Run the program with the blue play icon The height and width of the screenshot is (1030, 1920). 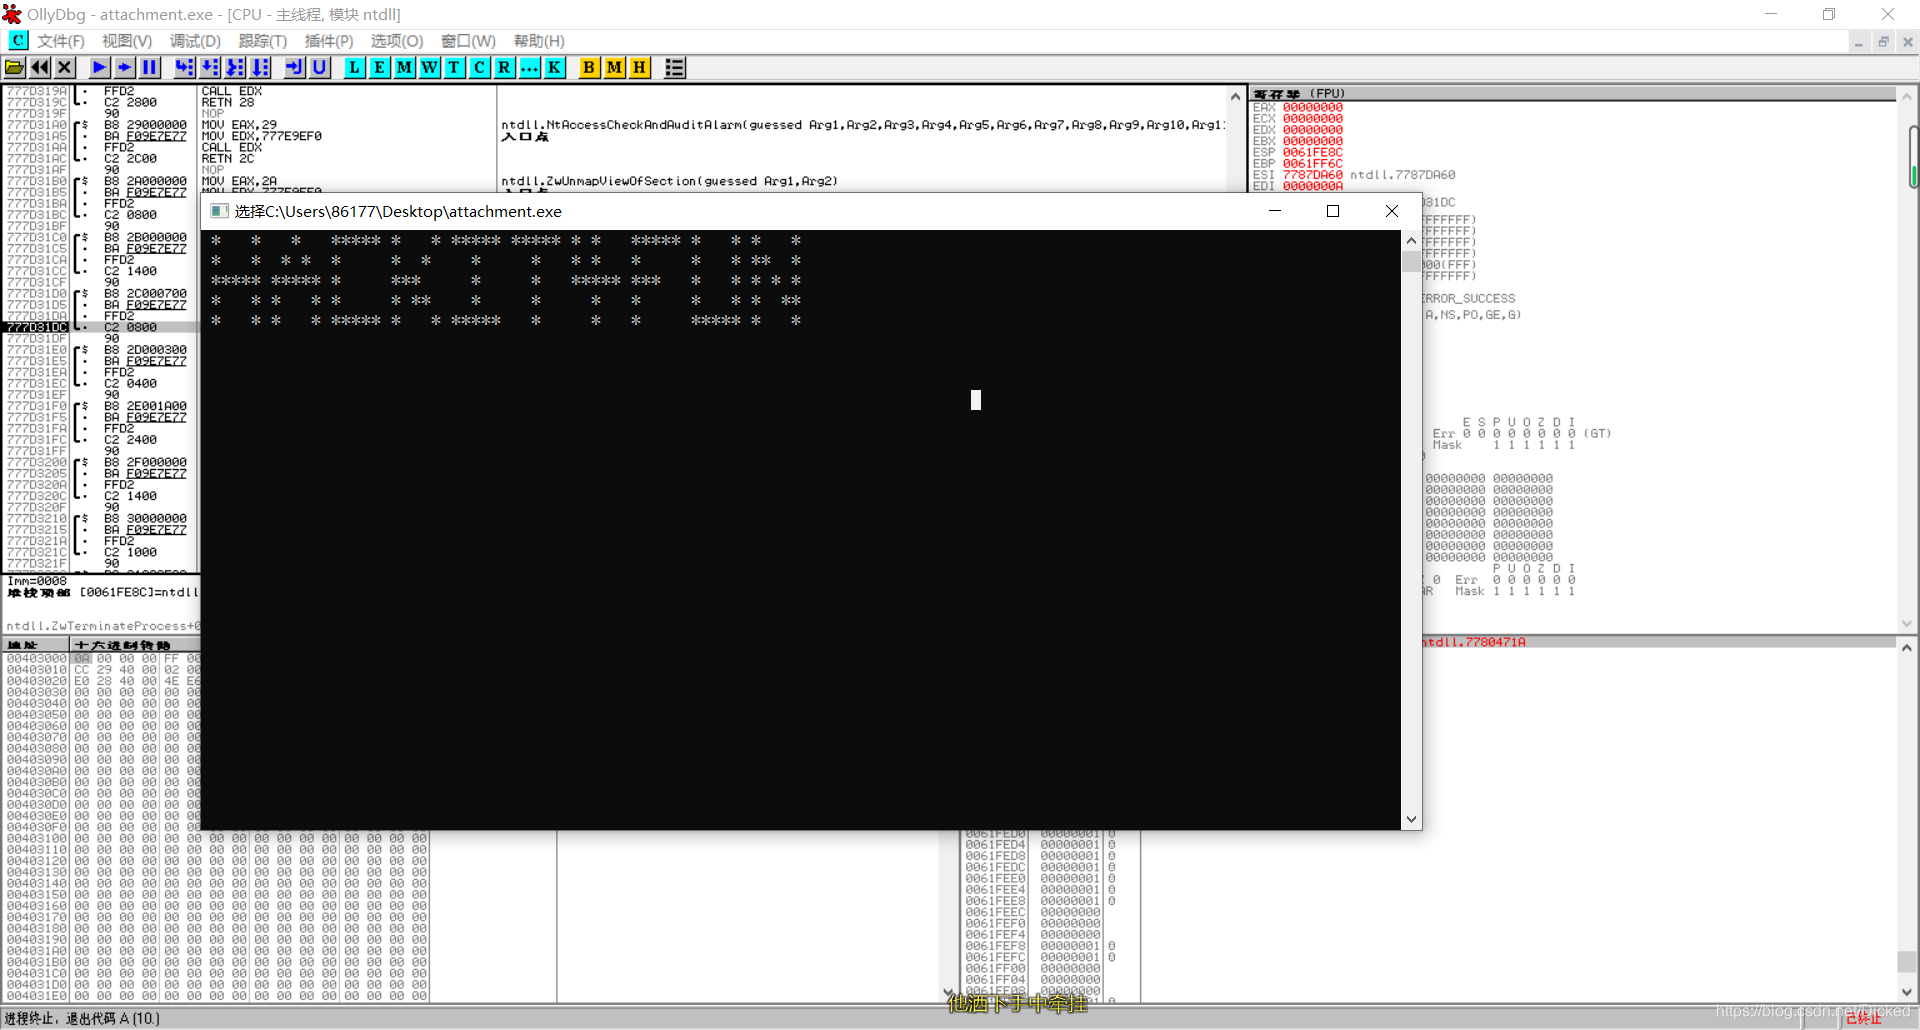[x=99, y=67]
